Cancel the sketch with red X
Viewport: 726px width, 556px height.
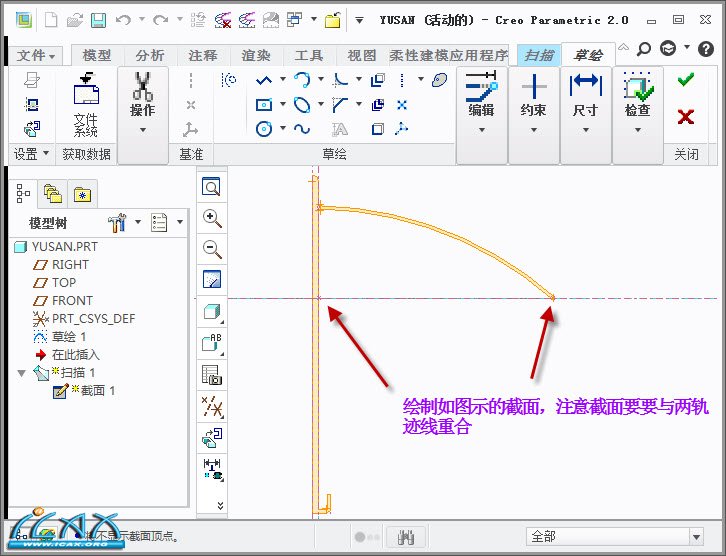[685, 117]
